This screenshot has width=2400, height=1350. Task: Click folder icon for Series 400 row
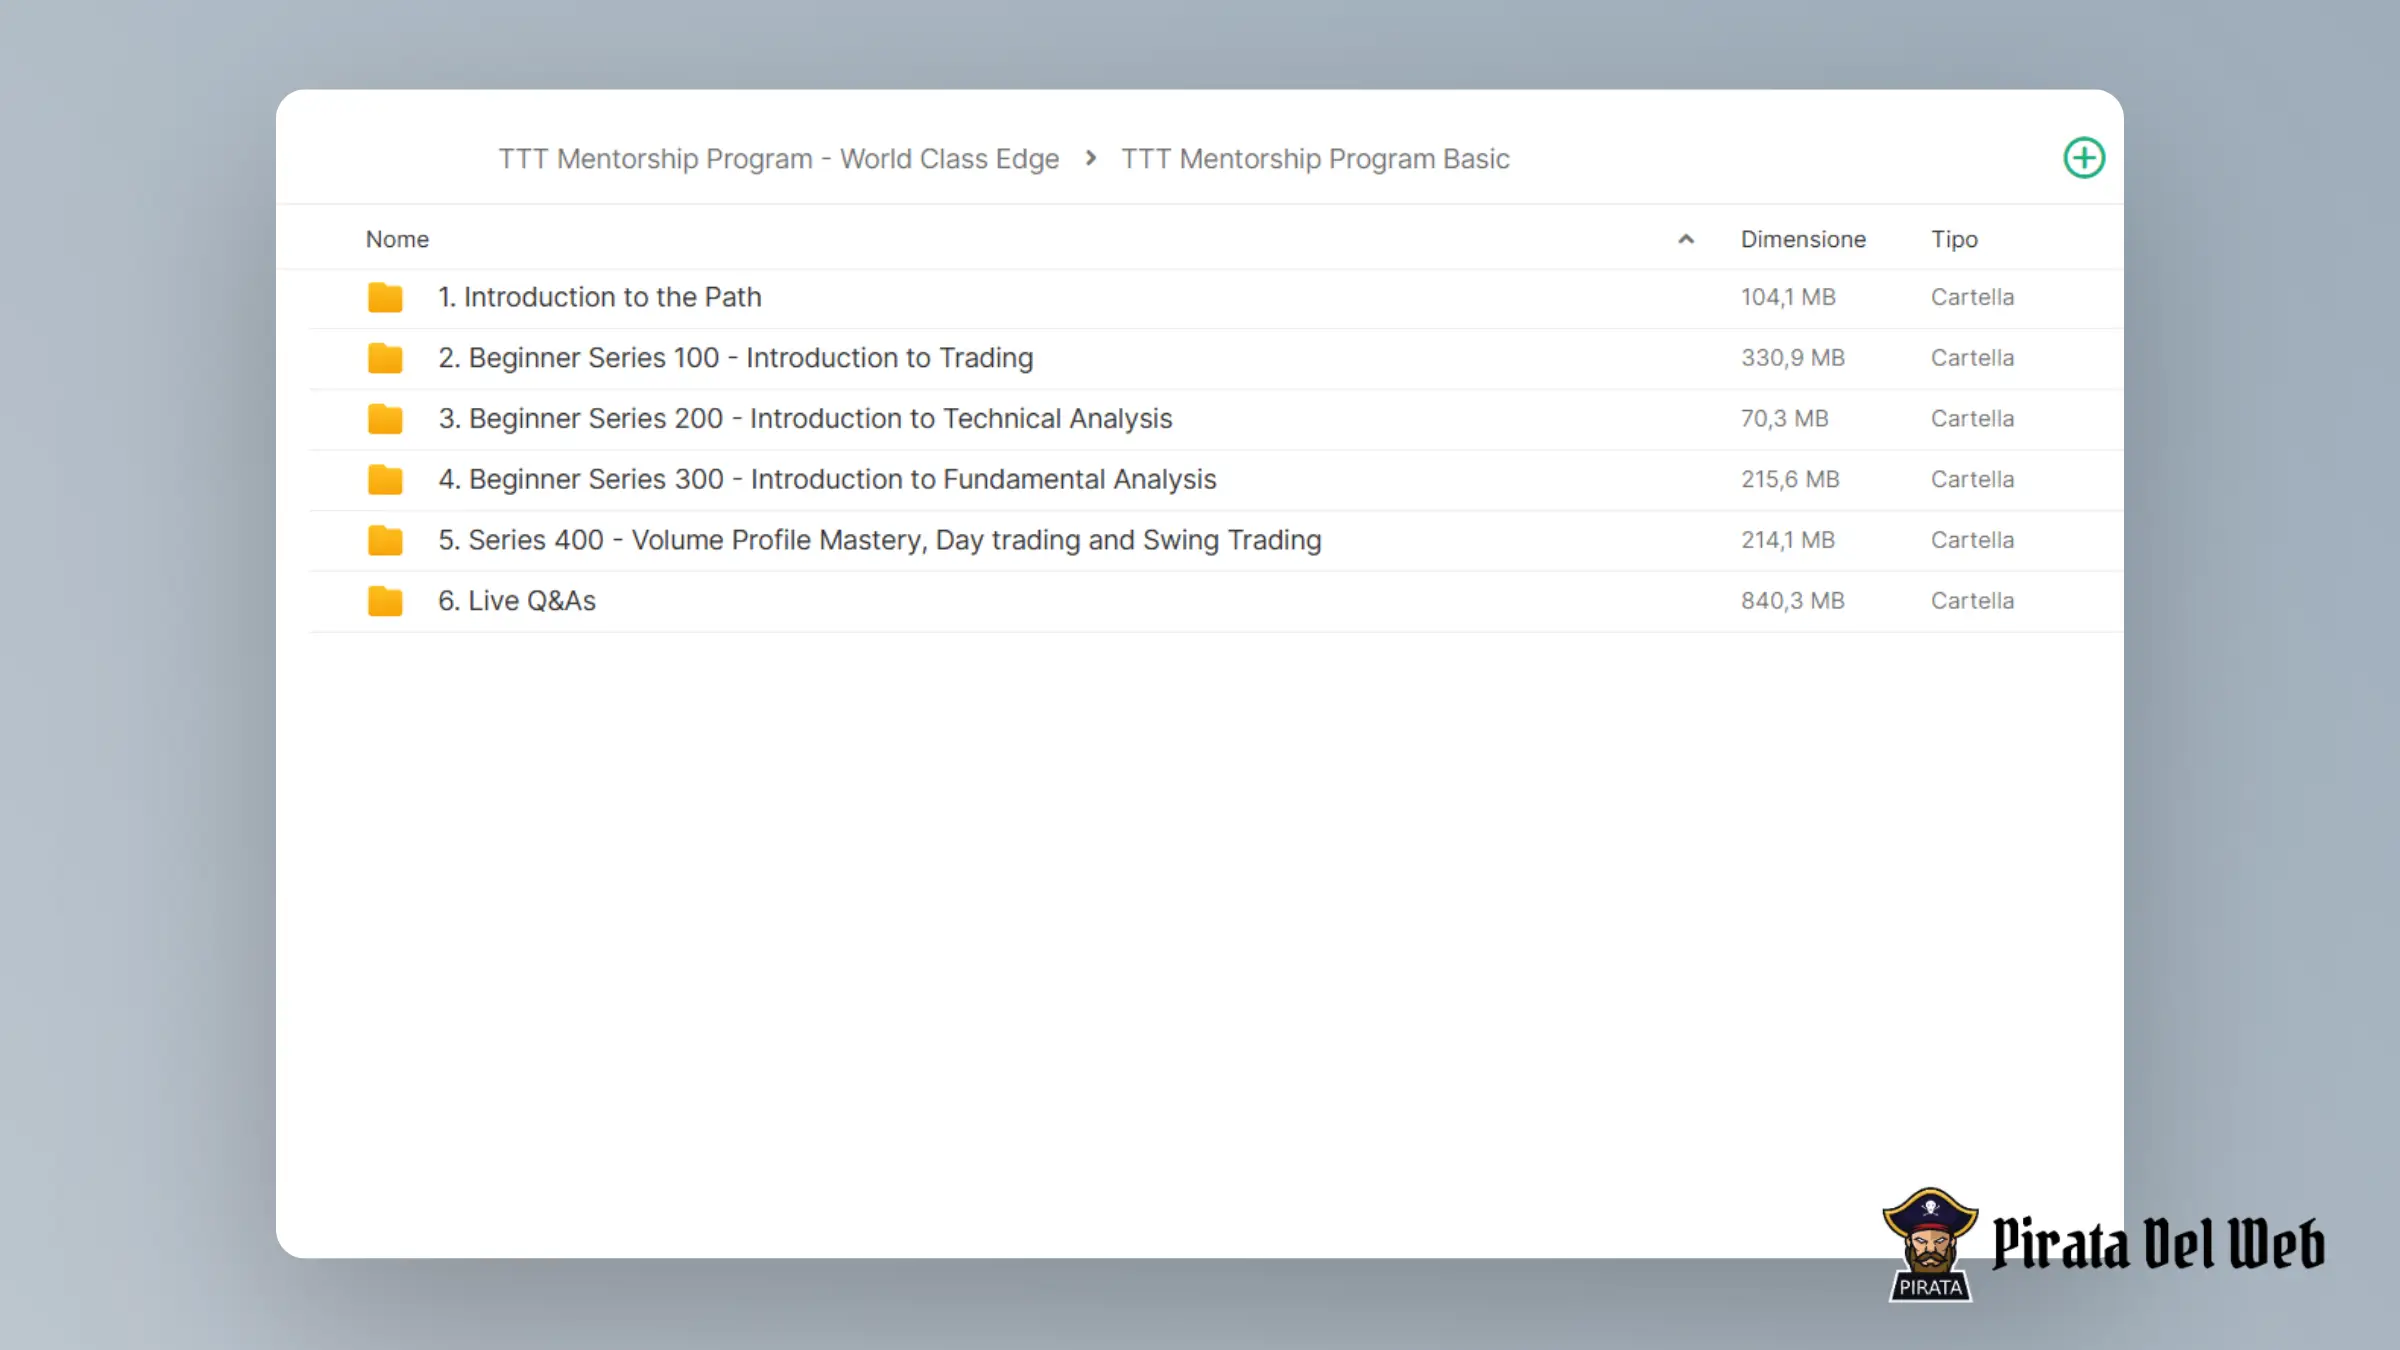385,540
